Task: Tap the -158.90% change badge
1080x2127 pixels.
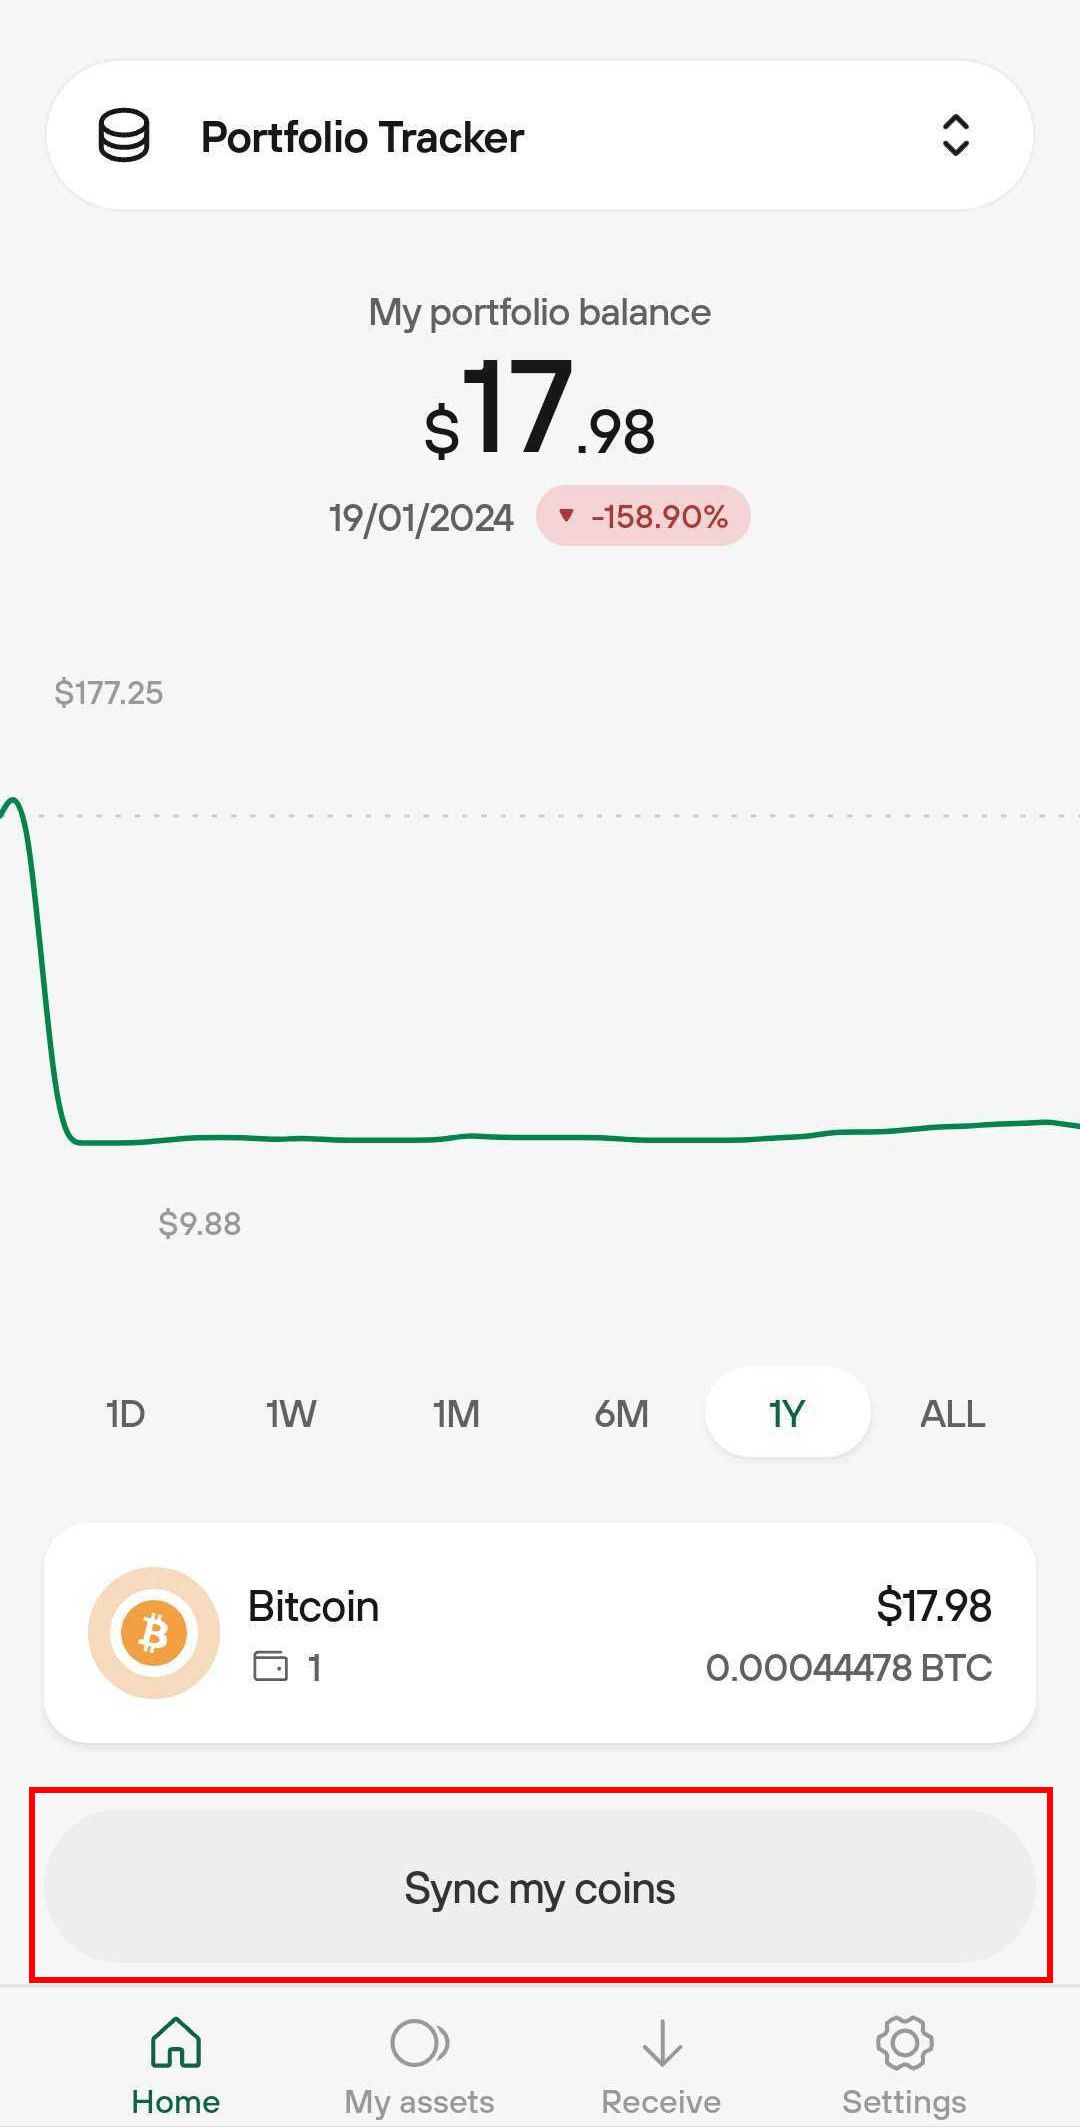Action: click(643, 516)
